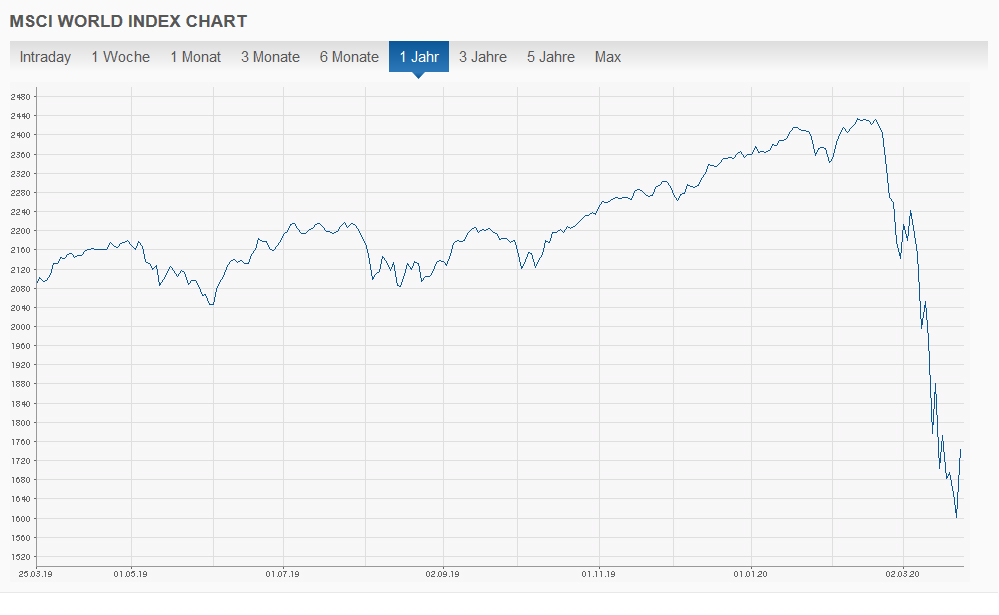Switch chart to 3 Jahre
The image size is (999, 615).
[x=483, y=57]
